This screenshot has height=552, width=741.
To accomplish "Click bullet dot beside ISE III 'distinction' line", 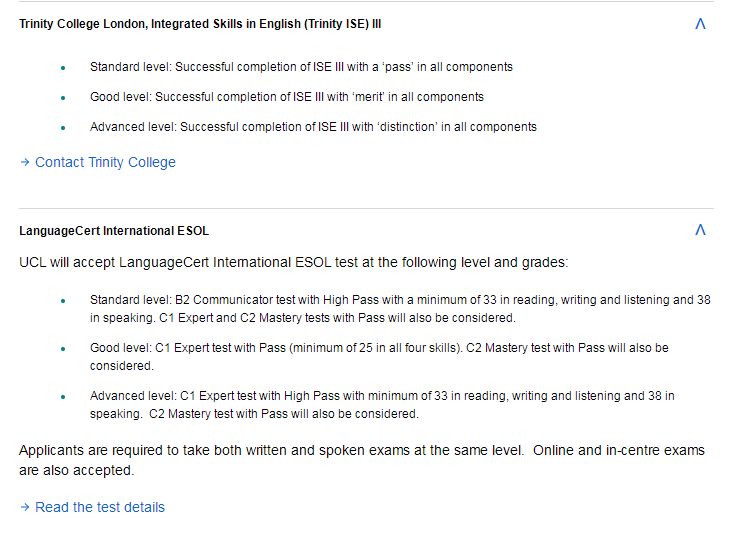I will click(63, 128).
